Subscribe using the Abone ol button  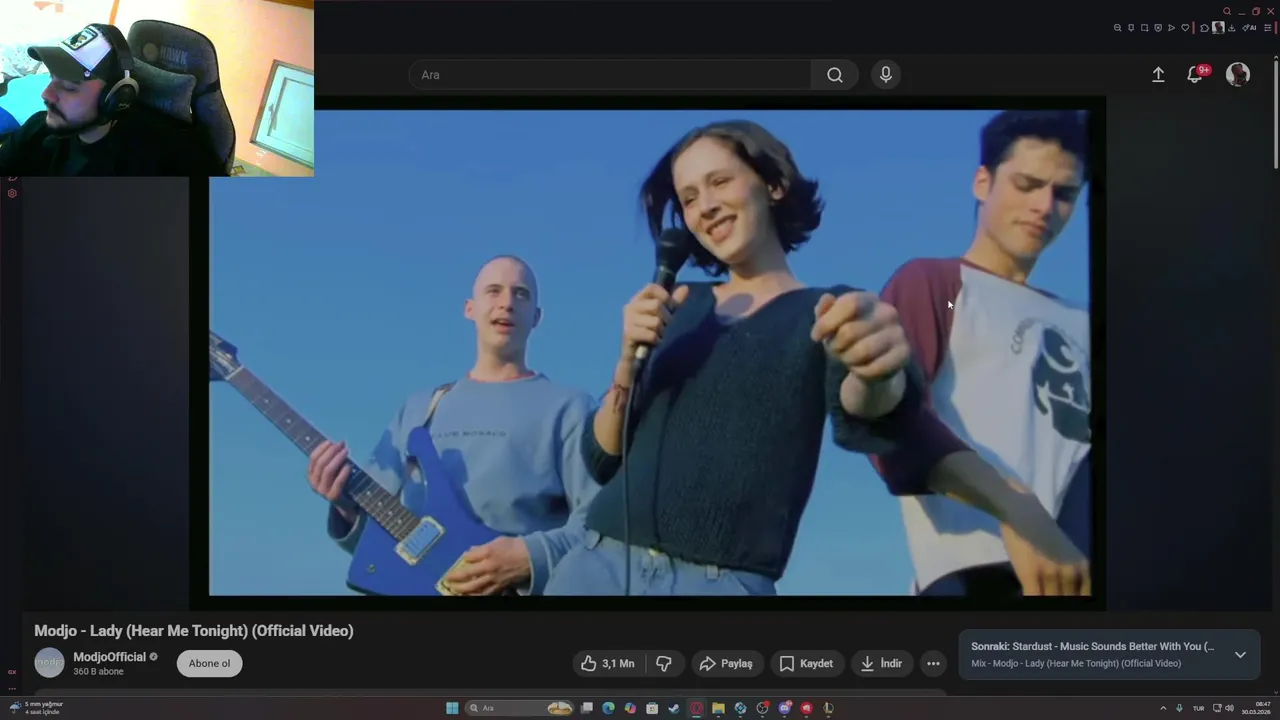(x=210, y=663)
